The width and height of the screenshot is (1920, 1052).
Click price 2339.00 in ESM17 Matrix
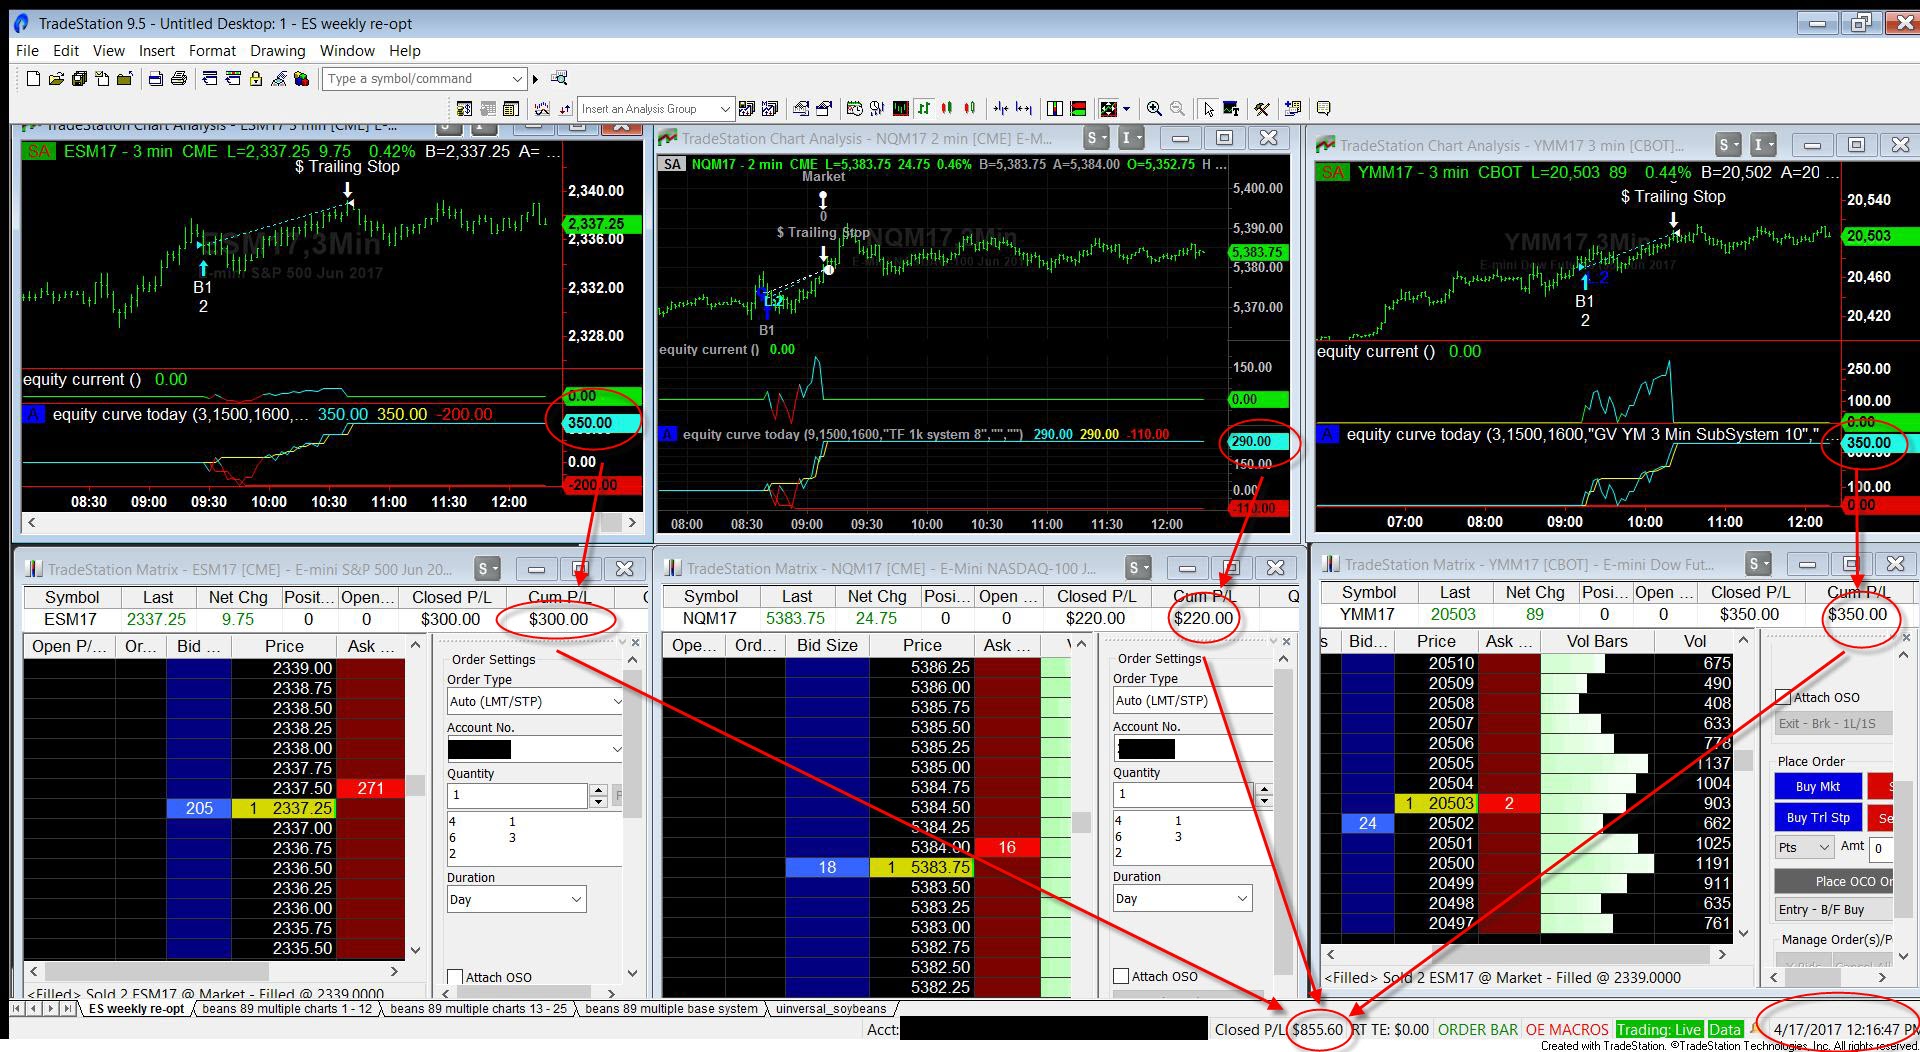point(302,668)
